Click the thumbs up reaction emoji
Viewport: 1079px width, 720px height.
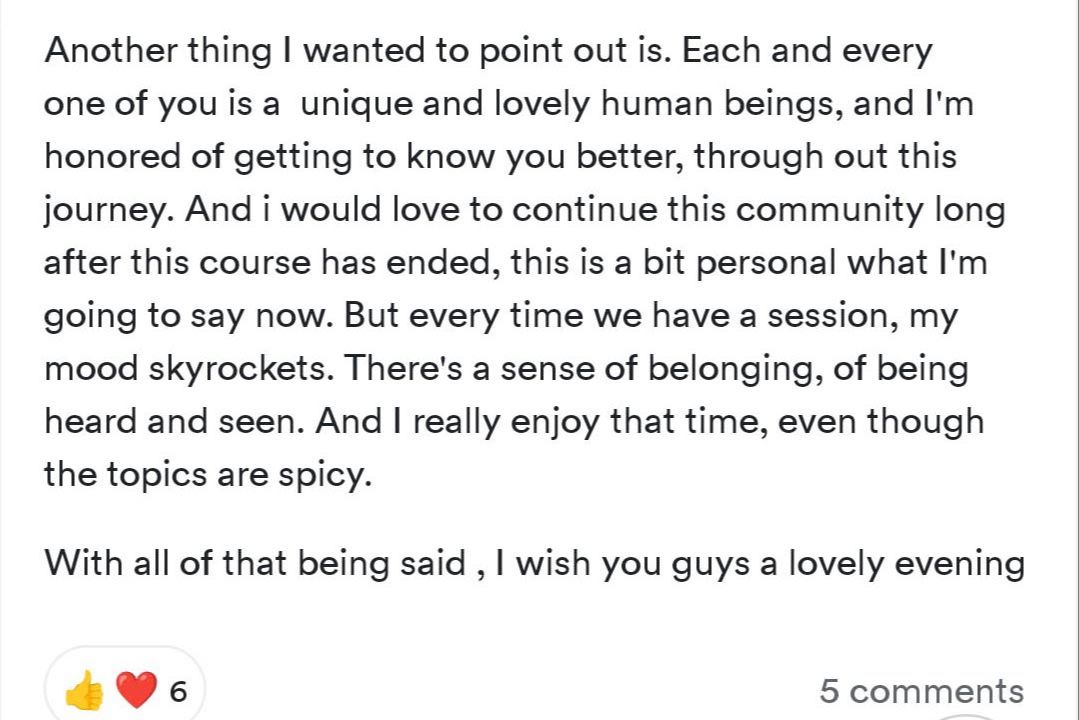pos(84,691)
